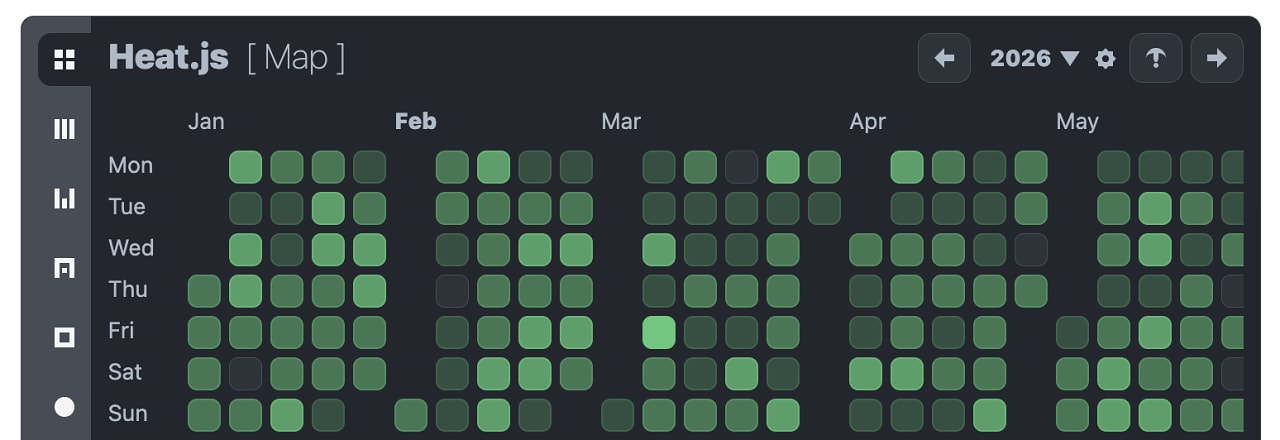The width and height of the screenshot is (1280, 440).
Task: Click the Mar month header
Action: [621, 121]
